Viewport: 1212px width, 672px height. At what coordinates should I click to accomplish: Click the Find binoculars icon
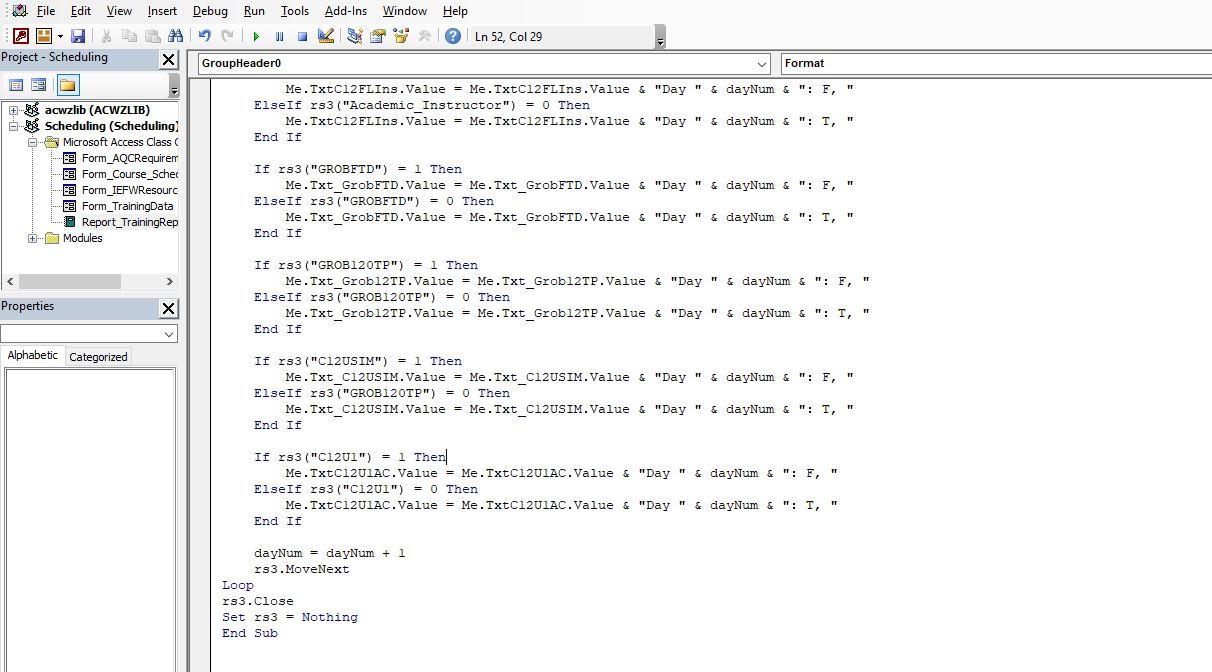click(x=175, y=35)
